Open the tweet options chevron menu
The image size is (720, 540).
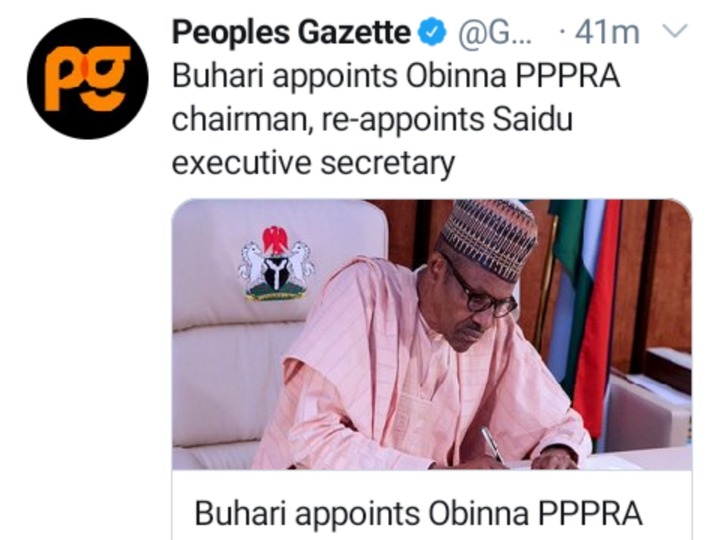pos(677,32)
